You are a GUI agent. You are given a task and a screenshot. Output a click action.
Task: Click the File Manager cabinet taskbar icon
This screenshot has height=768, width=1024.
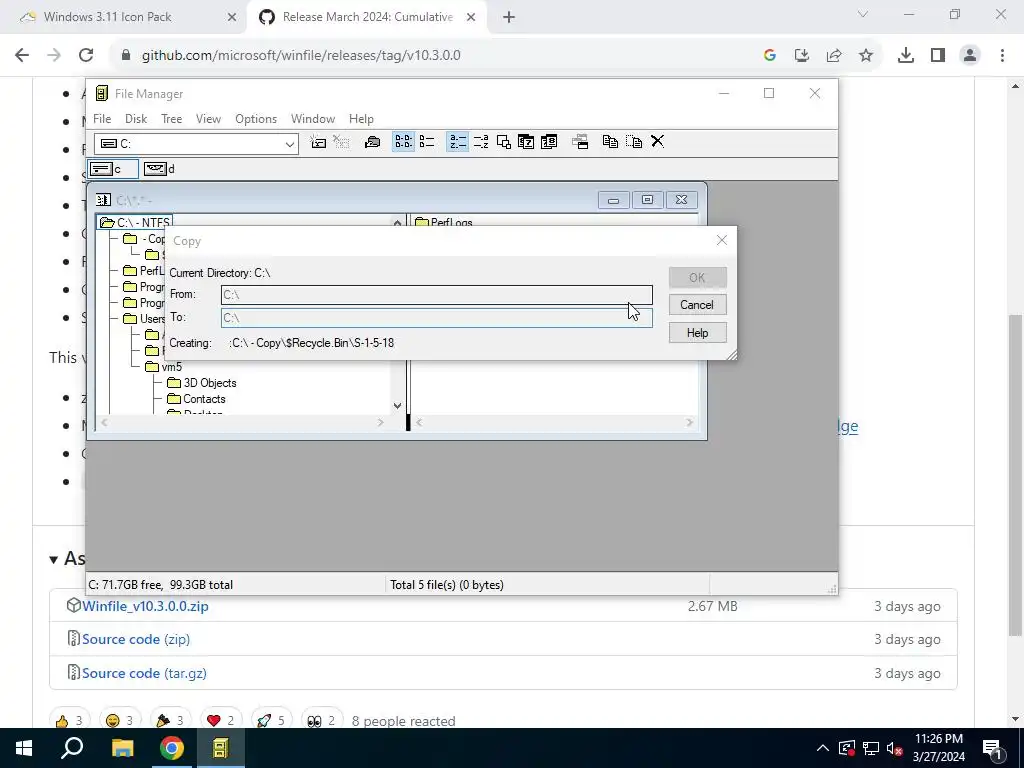220,748
